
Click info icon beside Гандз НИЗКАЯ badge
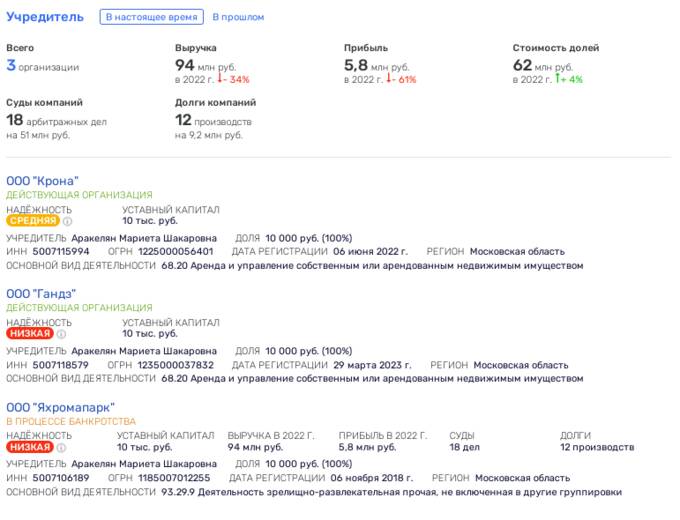click(61, 334)
